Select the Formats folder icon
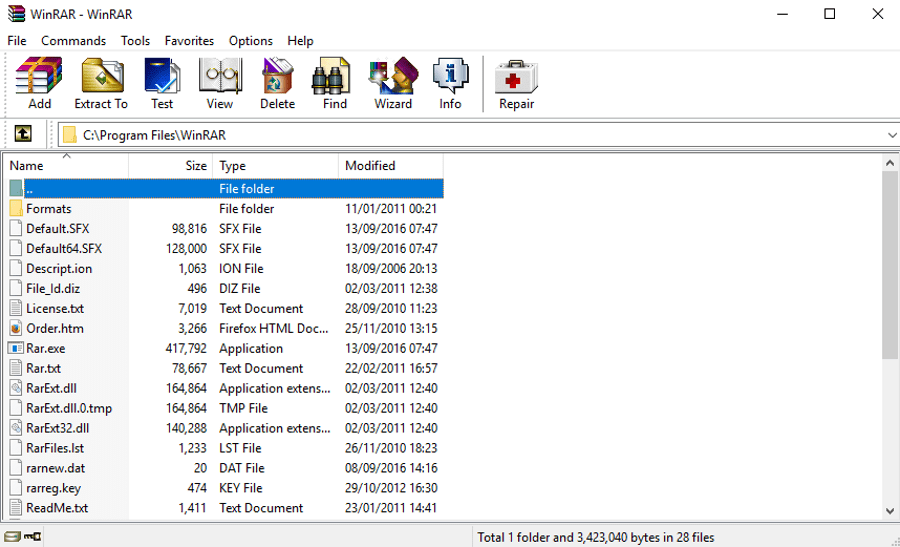Screen dimensions: 900x547 16,208
